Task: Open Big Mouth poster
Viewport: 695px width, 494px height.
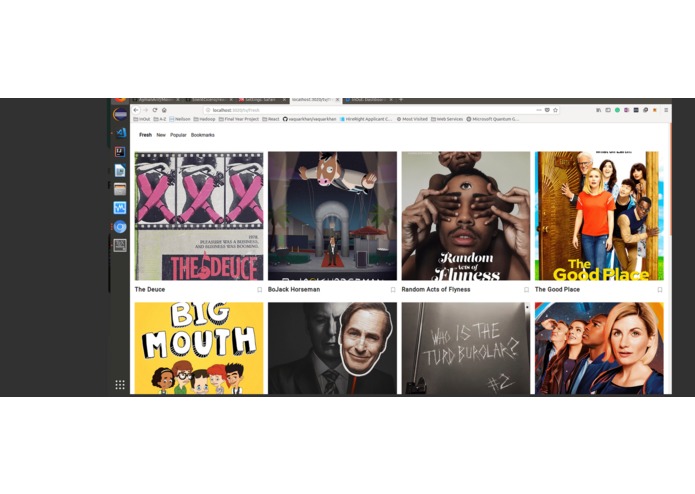Action: [x=199, y=348]
